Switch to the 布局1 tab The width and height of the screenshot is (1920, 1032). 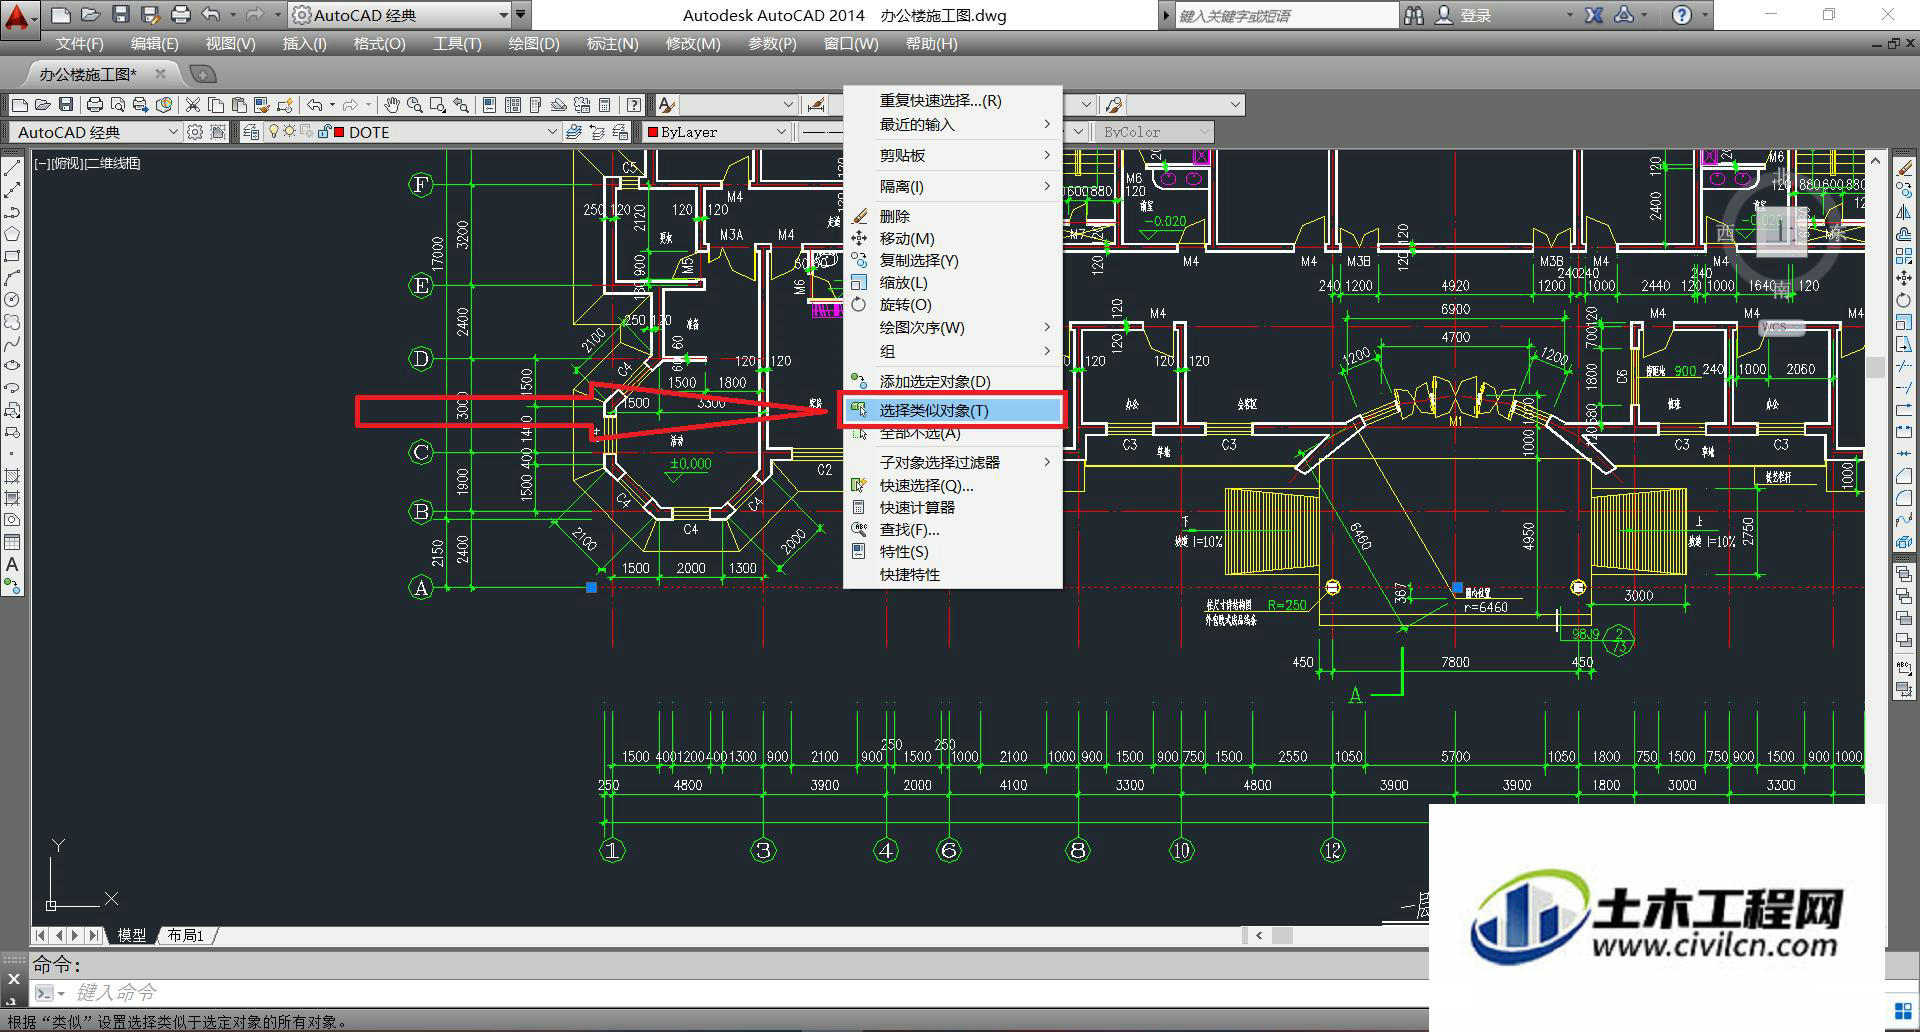(x=186, y=935)
